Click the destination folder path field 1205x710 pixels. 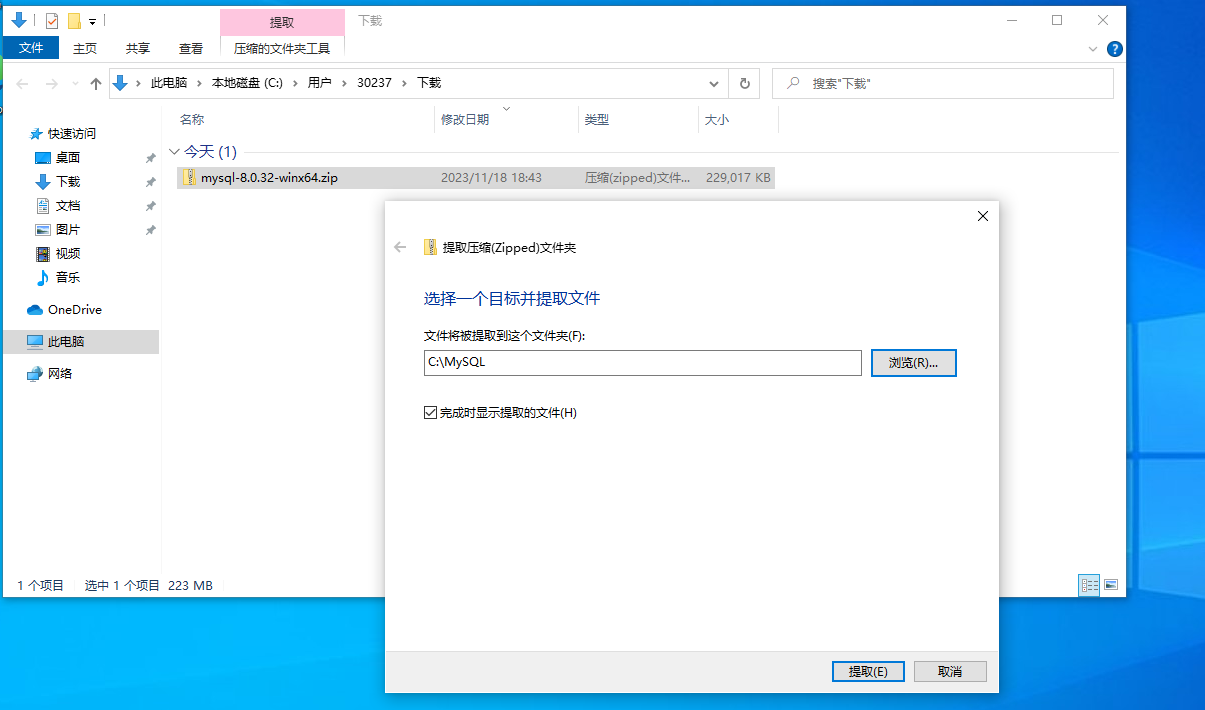(642, 362)
